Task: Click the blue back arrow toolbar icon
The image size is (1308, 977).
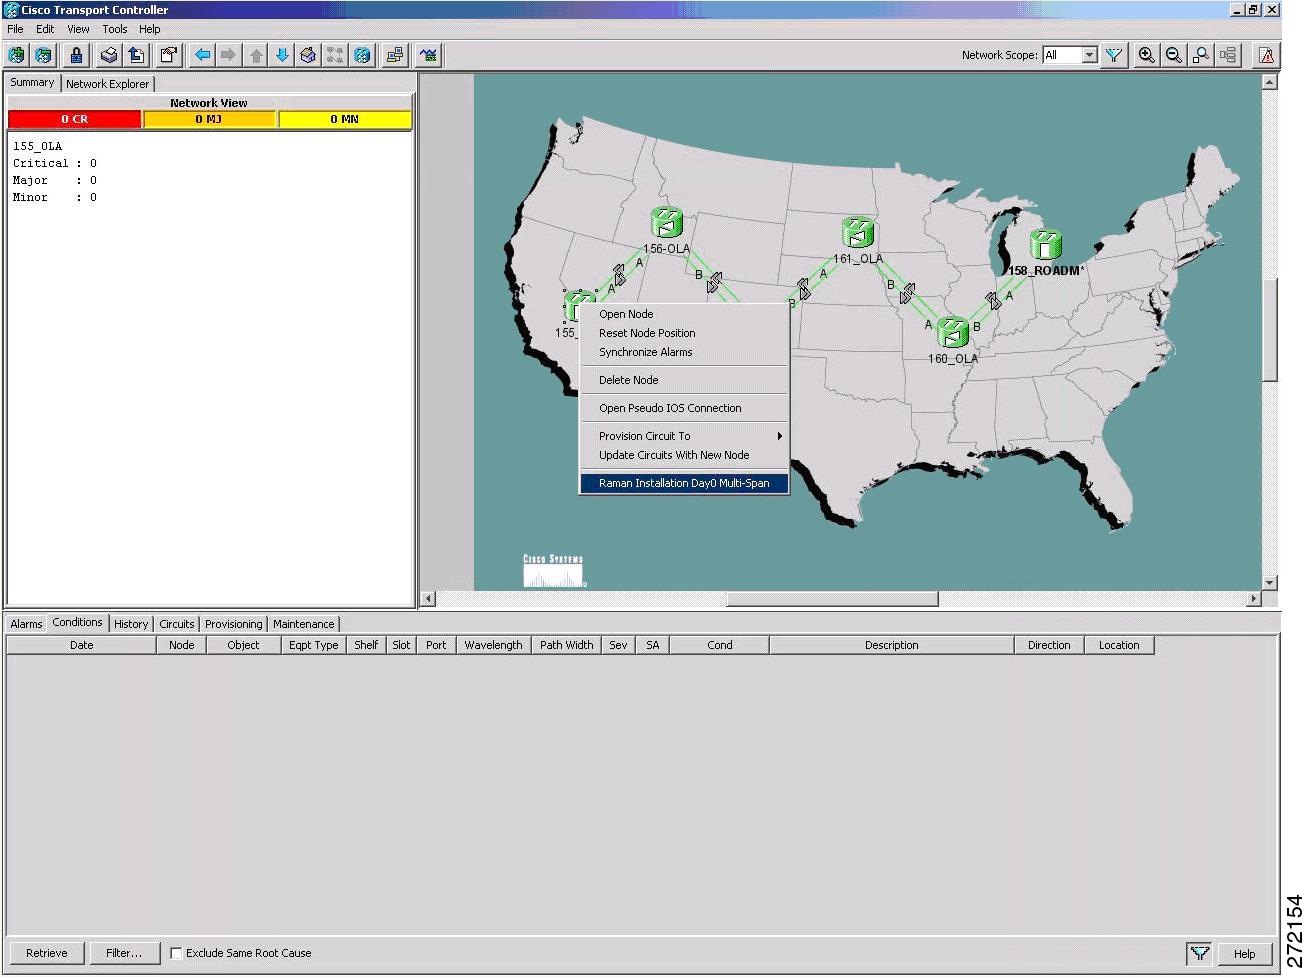Action: (202, 55)
